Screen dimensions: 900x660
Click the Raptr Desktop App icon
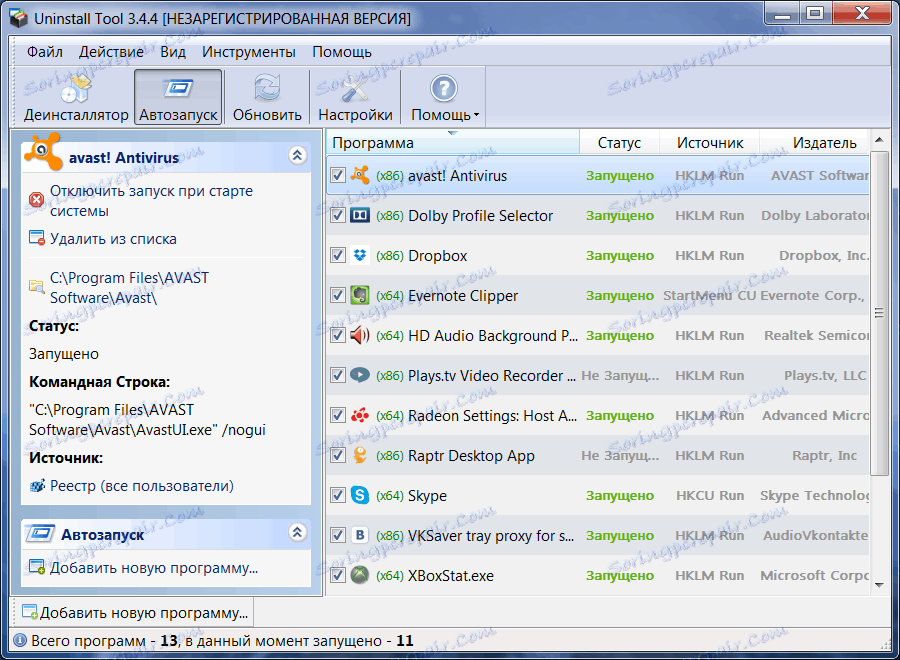point(360,455)
